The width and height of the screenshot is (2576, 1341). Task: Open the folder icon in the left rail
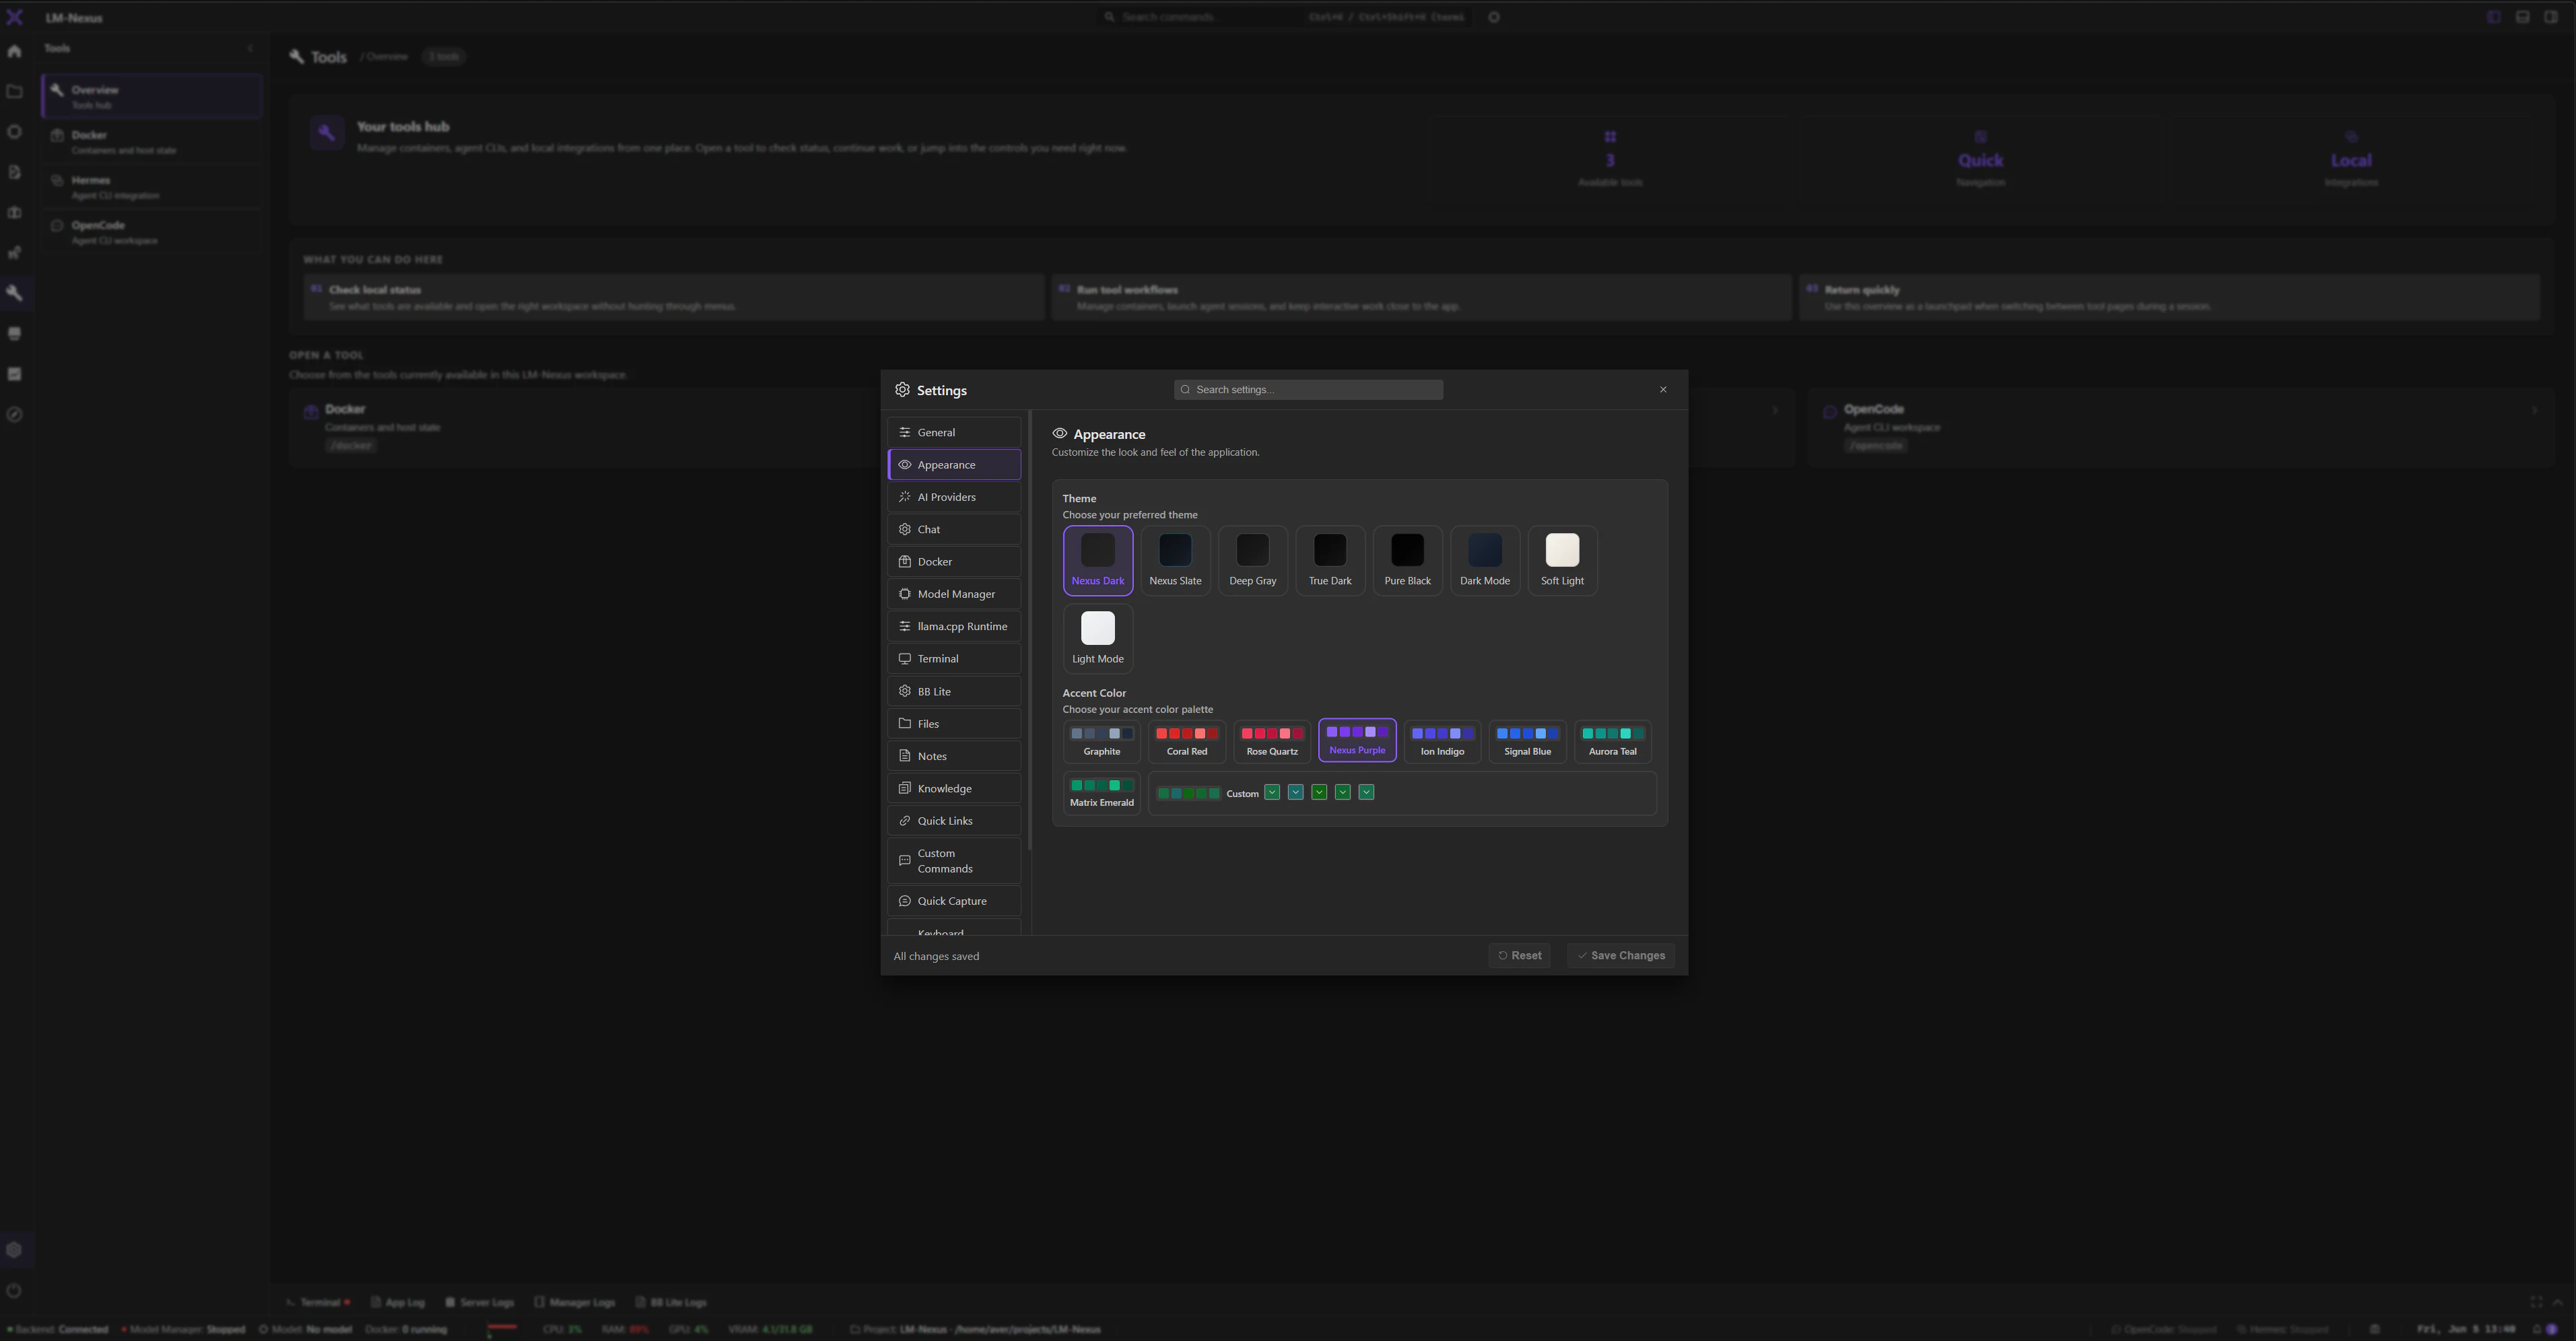point(14,91)
